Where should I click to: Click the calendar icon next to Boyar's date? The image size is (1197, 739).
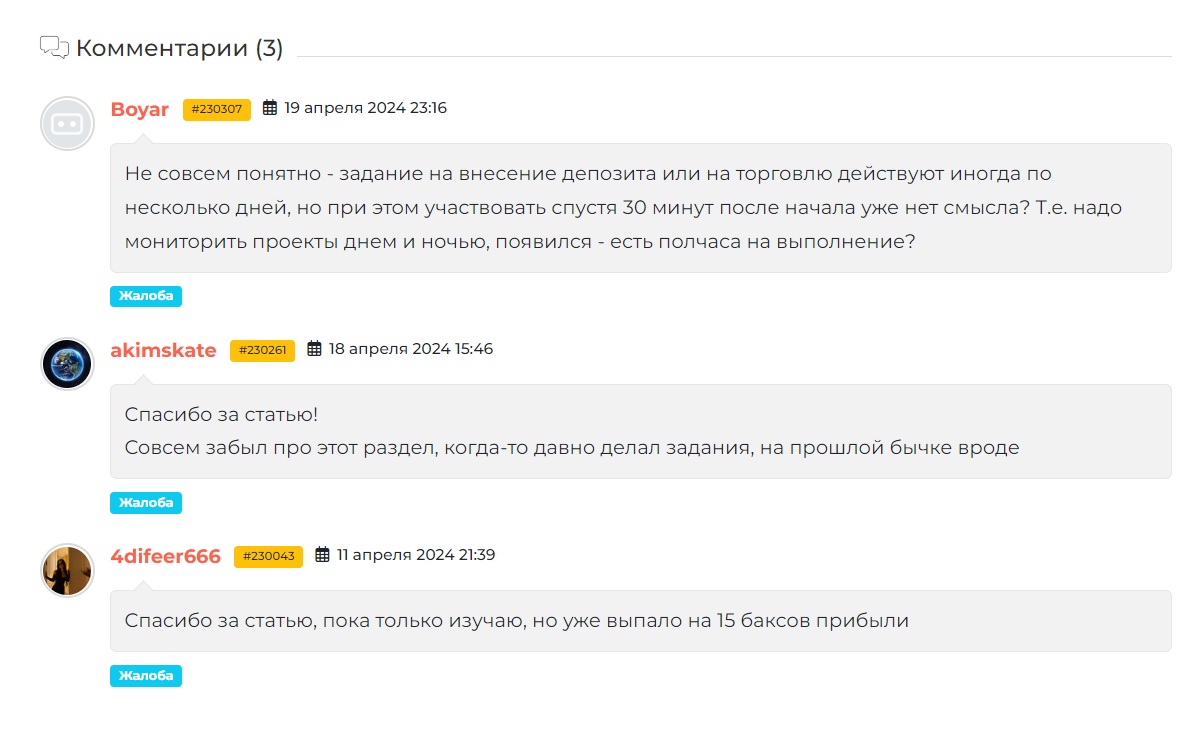coord(268,109)
